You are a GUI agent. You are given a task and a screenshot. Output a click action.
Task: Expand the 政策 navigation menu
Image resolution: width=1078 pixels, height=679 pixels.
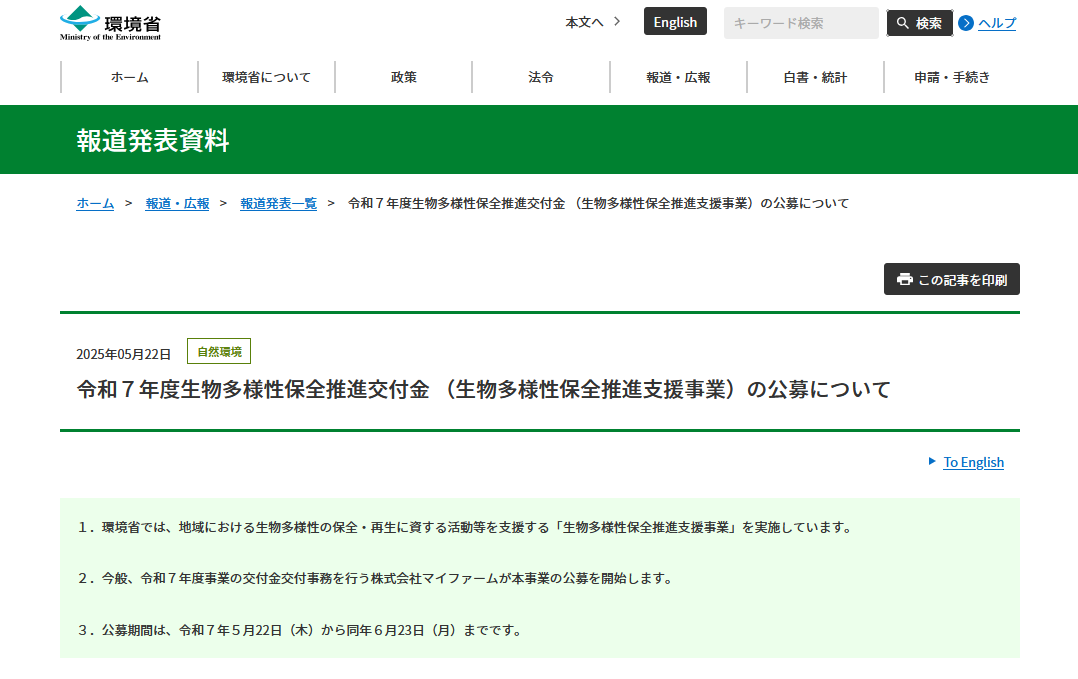(403, 77)
